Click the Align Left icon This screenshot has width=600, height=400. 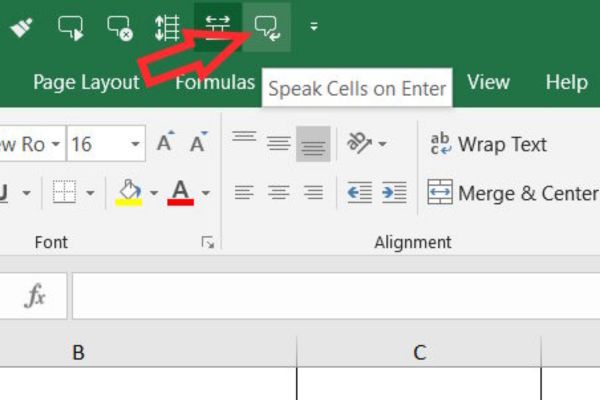(244, 192)
